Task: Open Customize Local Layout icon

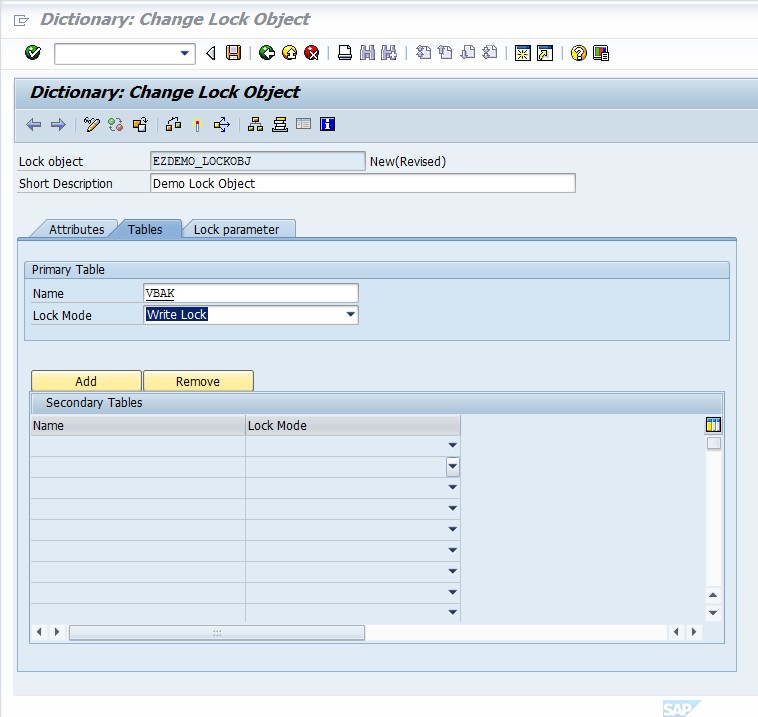Action: pyautogui.click(x=601, y=53)
